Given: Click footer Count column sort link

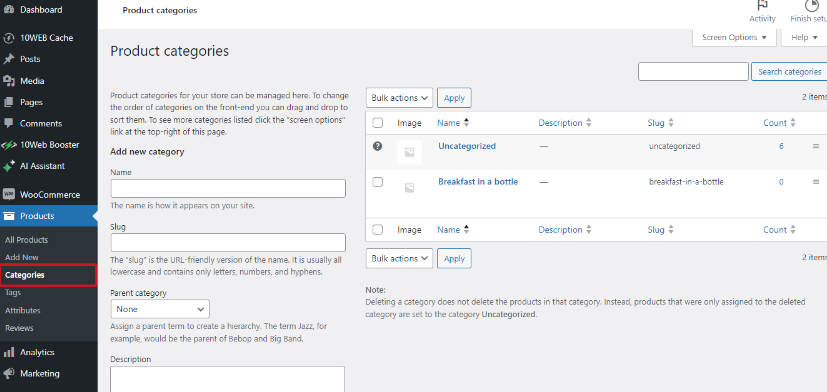Looking at the screenshot, I should click(779, 230).
